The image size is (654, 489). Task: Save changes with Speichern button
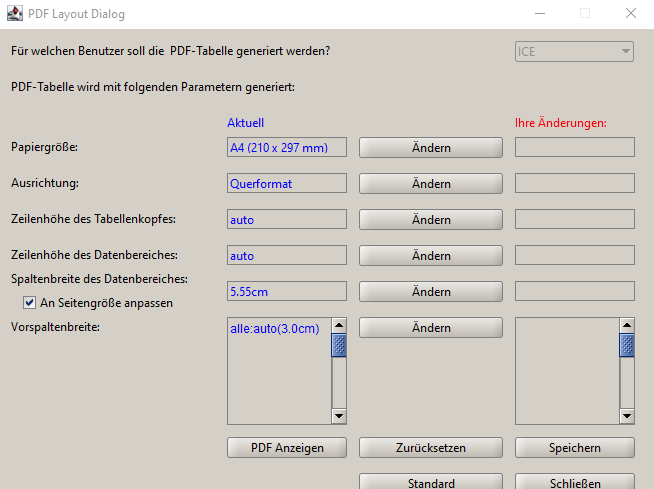pyautogui.click(x=575, y=448)
